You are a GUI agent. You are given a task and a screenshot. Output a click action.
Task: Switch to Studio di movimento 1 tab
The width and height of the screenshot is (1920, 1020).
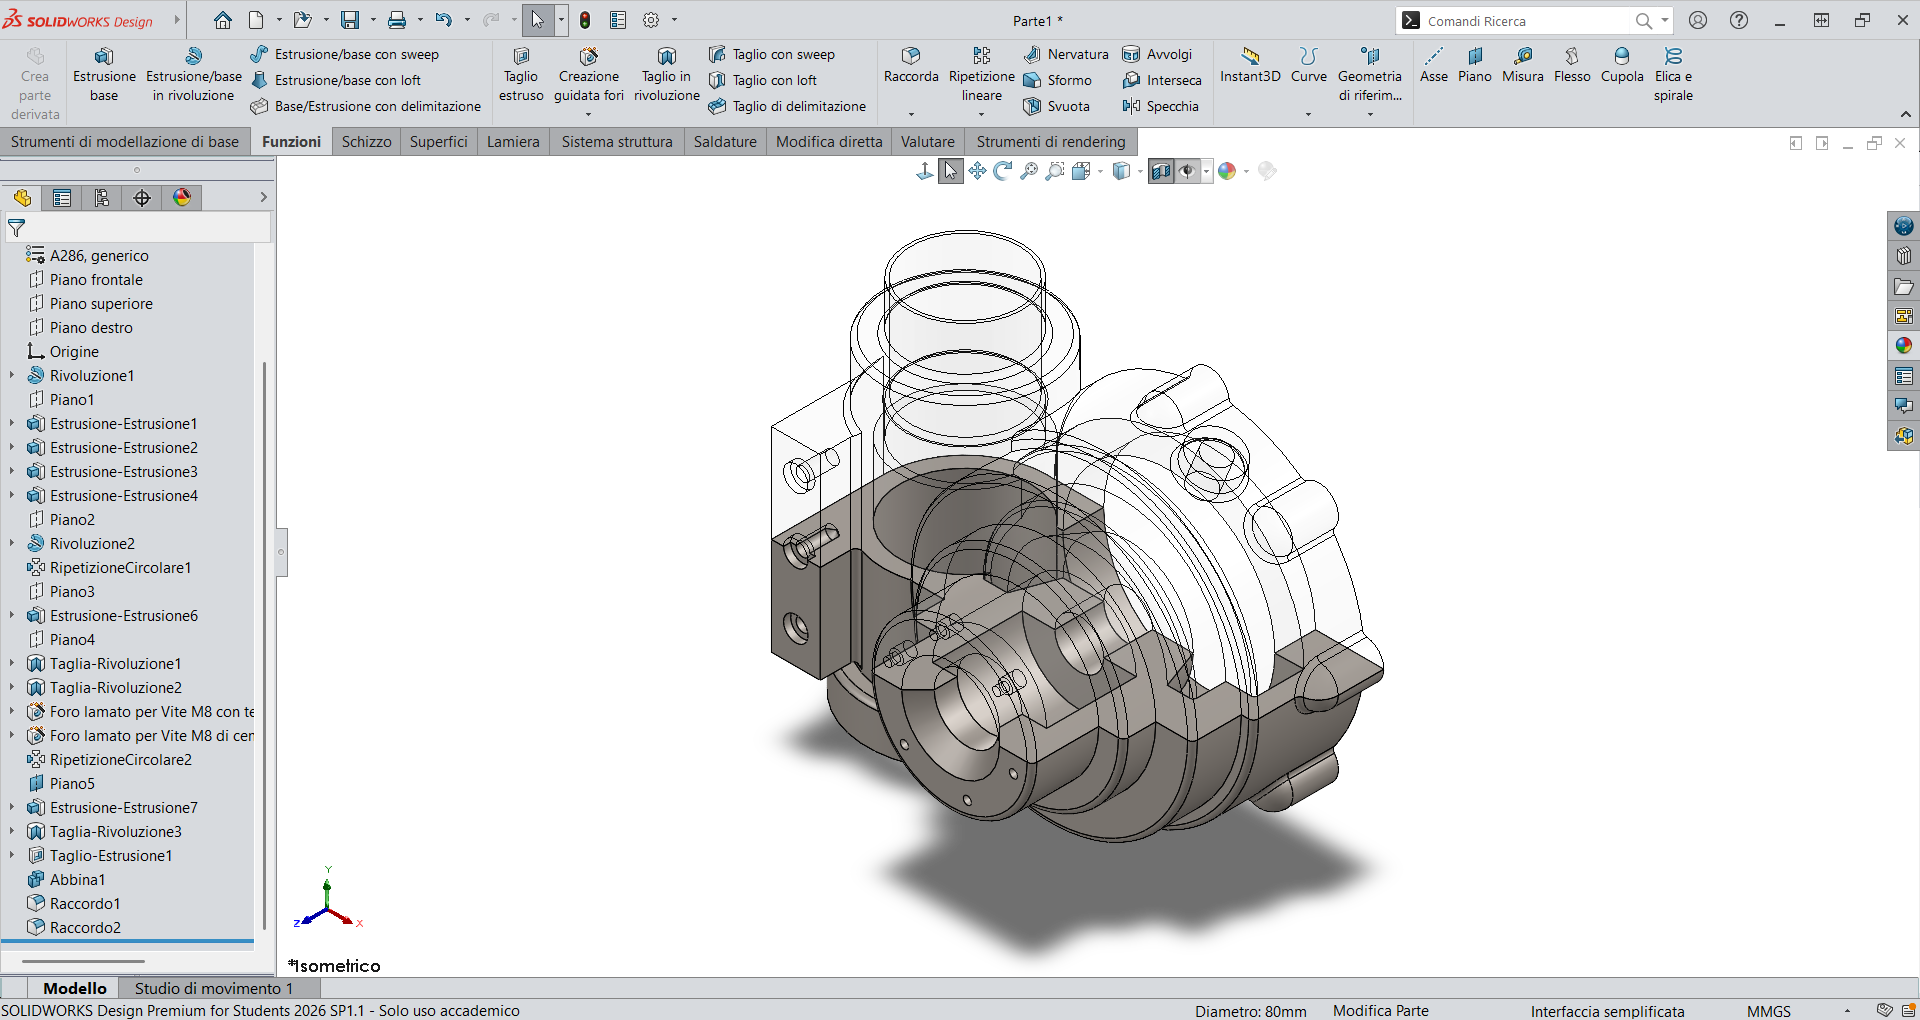(214, 988)
